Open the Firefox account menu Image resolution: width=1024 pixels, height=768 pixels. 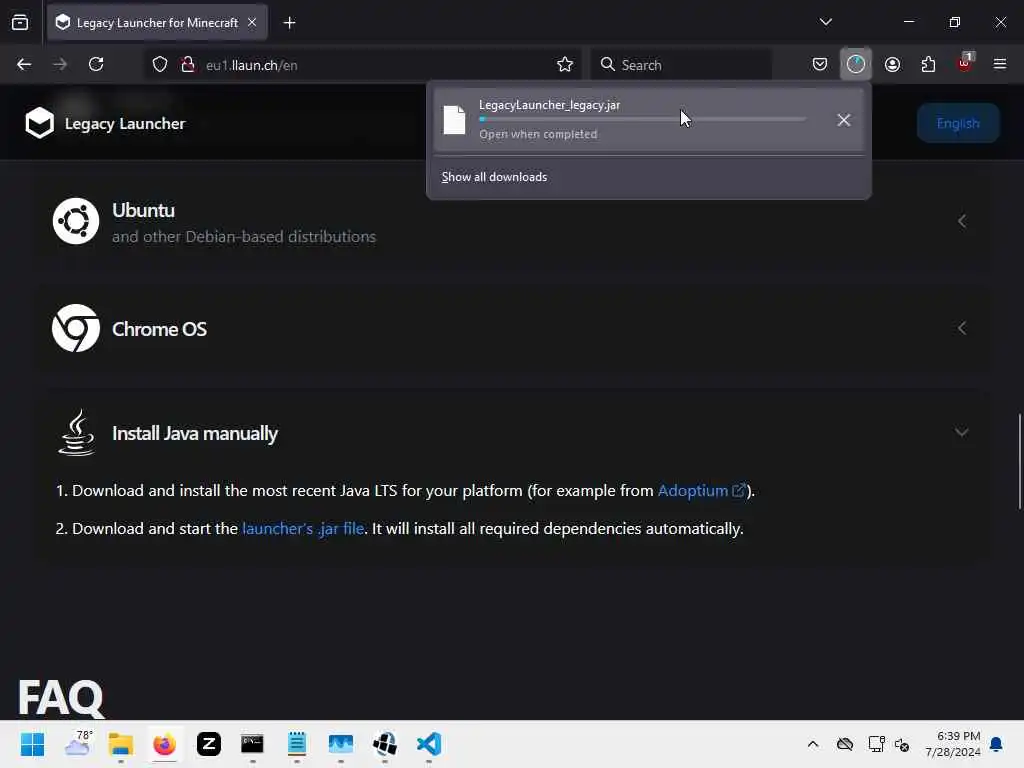(892, 65)
